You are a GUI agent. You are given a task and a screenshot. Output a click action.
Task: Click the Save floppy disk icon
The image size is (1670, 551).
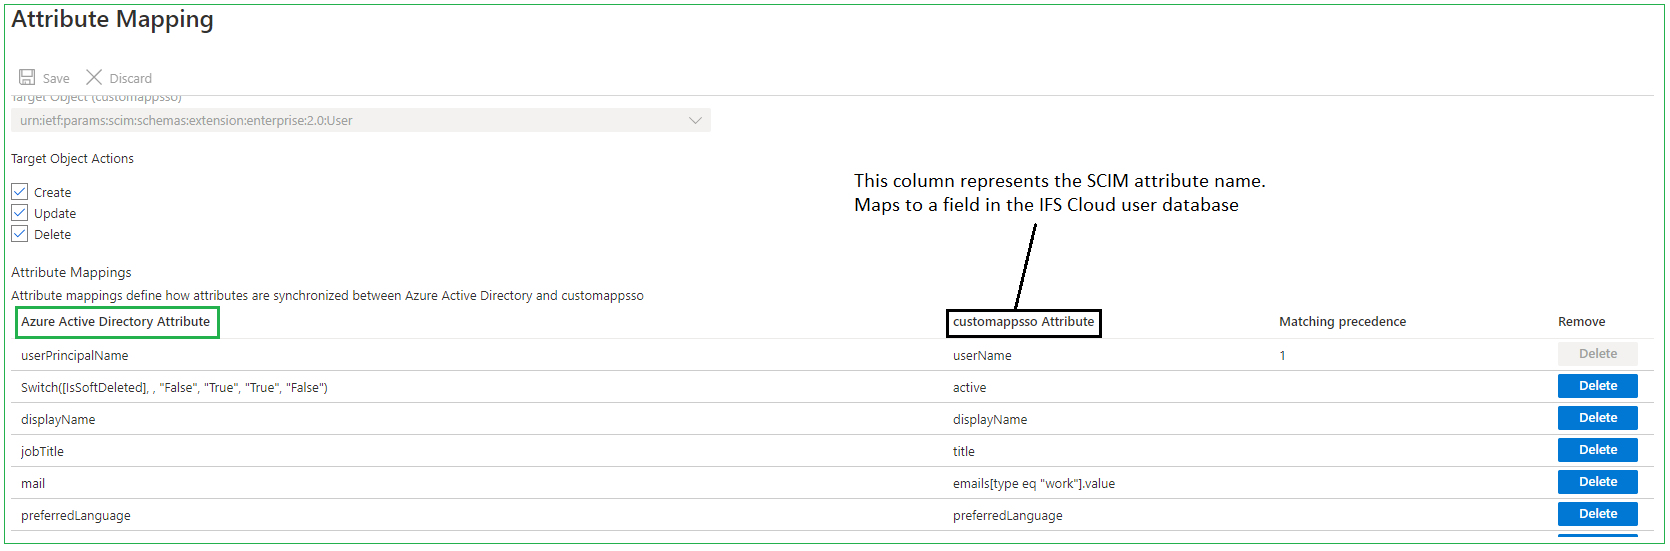coord(27,77)
